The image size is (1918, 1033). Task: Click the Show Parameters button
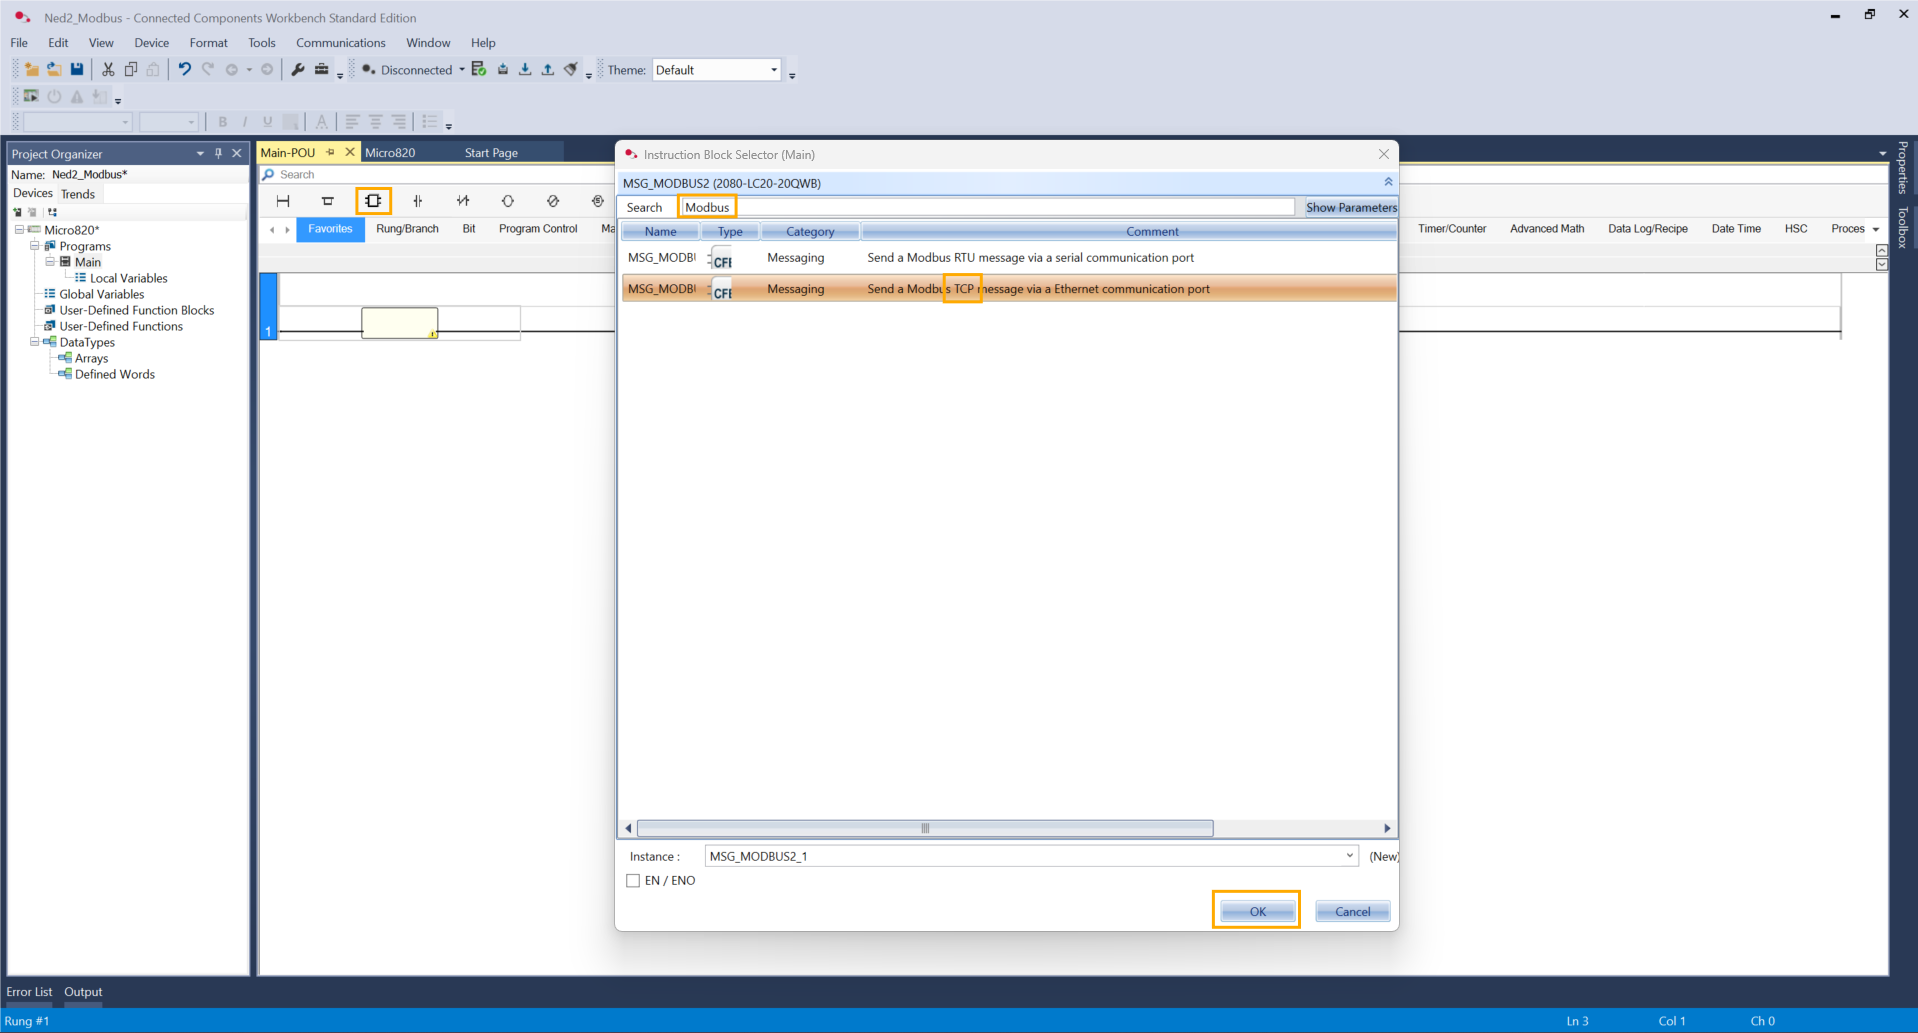click(1350, 207)
